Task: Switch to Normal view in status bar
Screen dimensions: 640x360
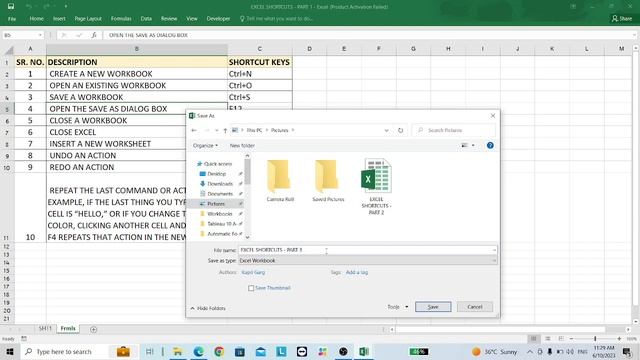Action: point(533,339)
